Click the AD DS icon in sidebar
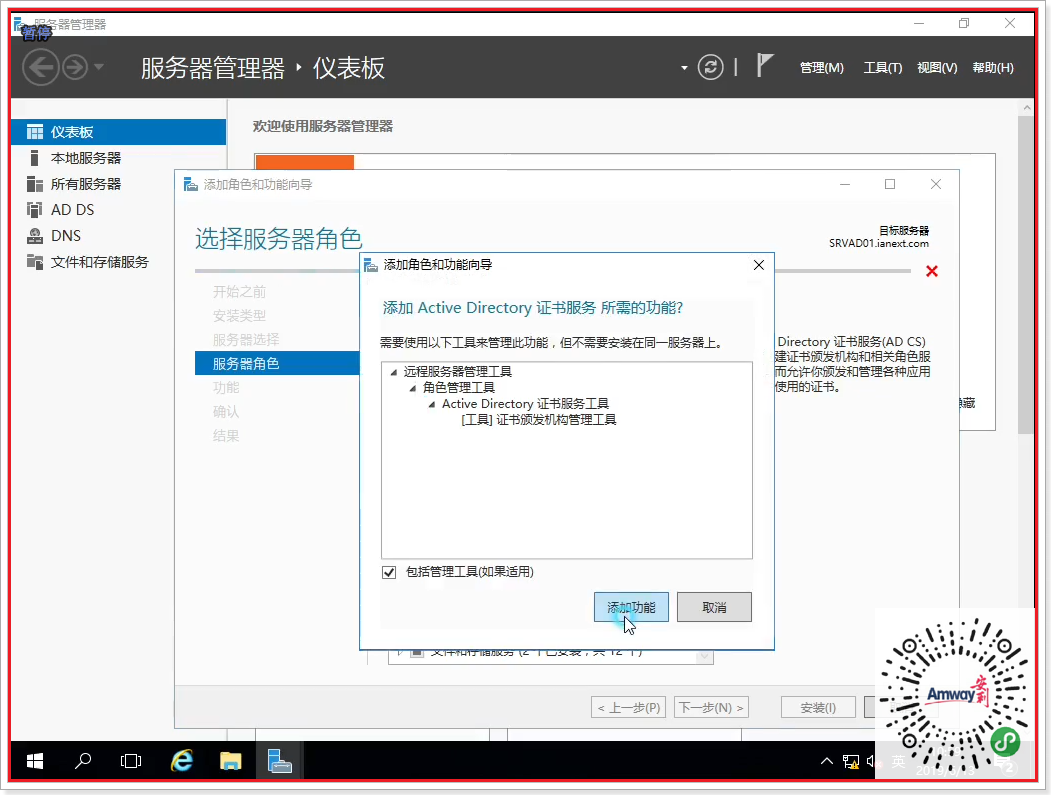 [34, 210]
